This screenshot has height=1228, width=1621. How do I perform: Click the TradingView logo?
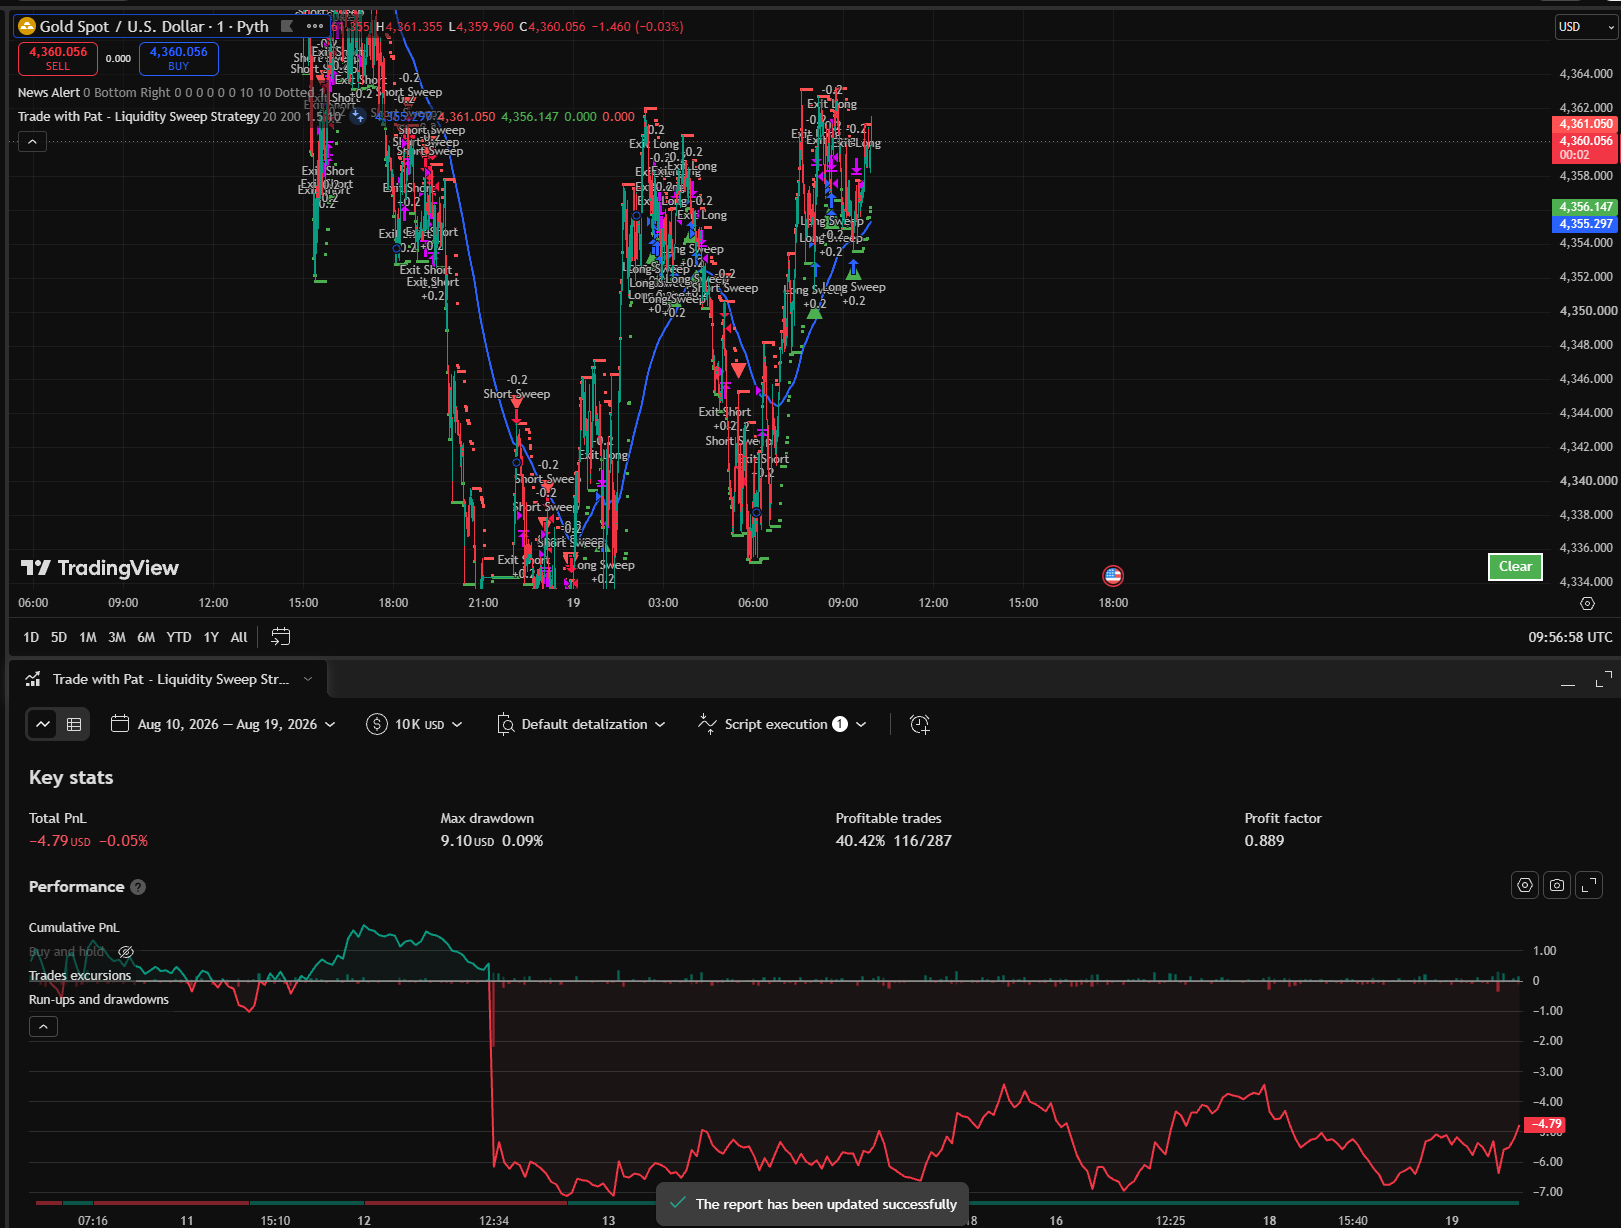[x=100, y=568]
